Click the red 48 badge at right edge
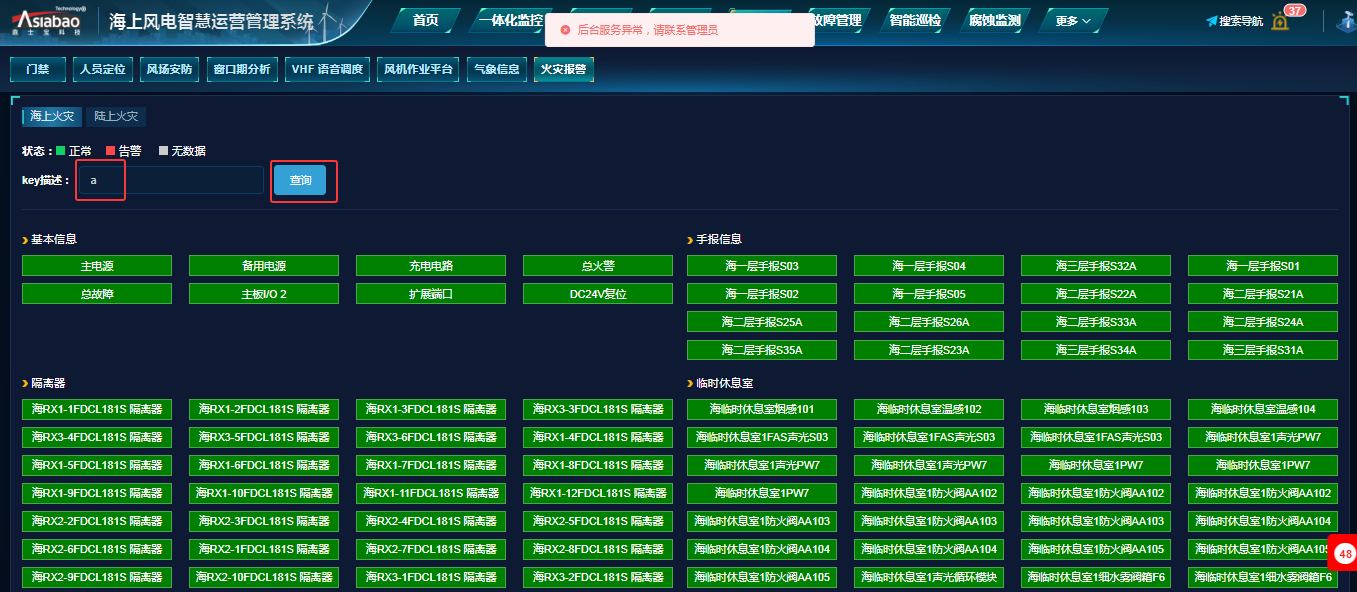Image resolution: width=1357 pixels, height=592 pixels. pos(1345,553)
